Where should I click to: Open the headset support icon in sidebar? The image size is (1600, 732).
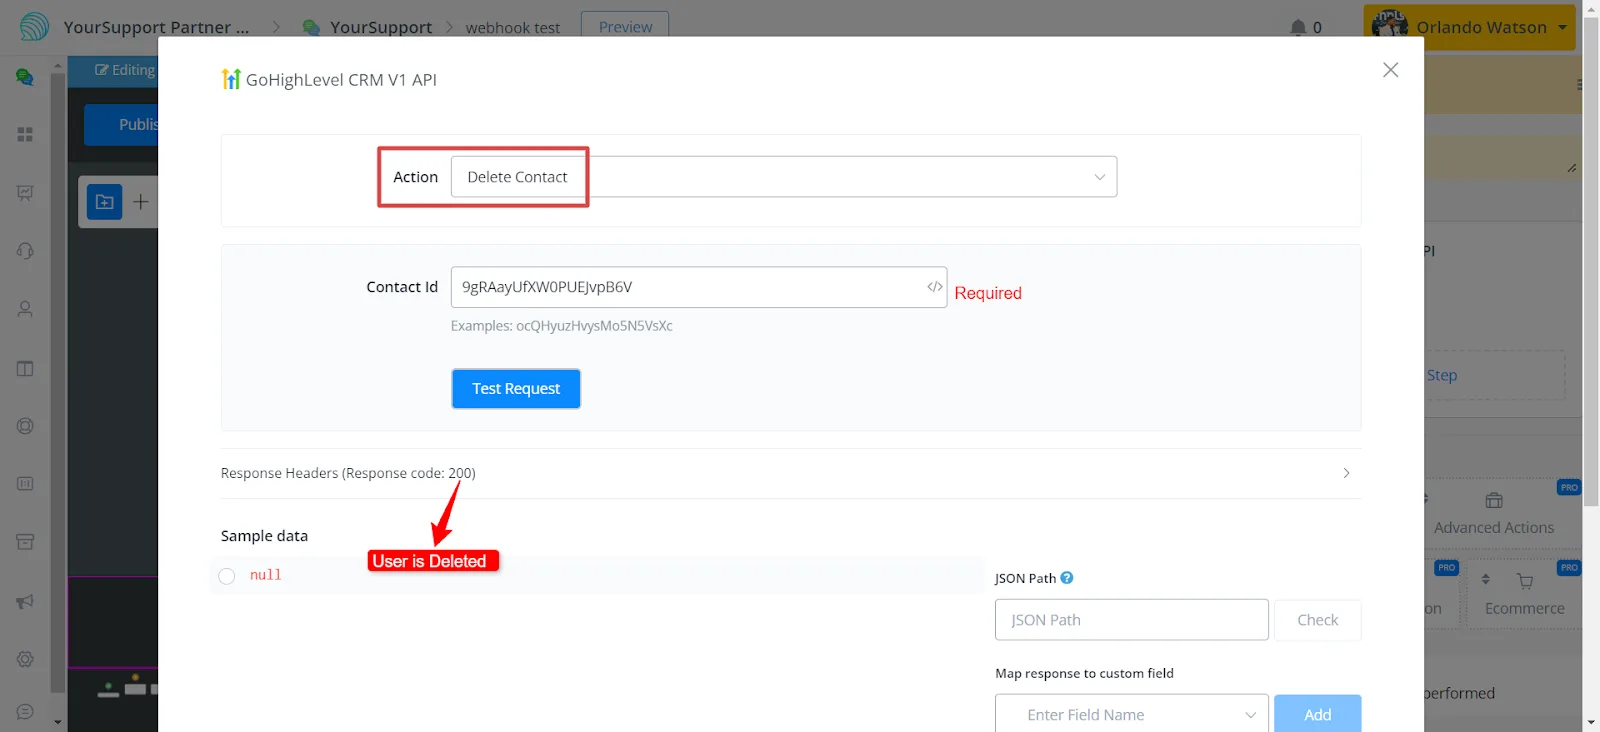point(25,251)
